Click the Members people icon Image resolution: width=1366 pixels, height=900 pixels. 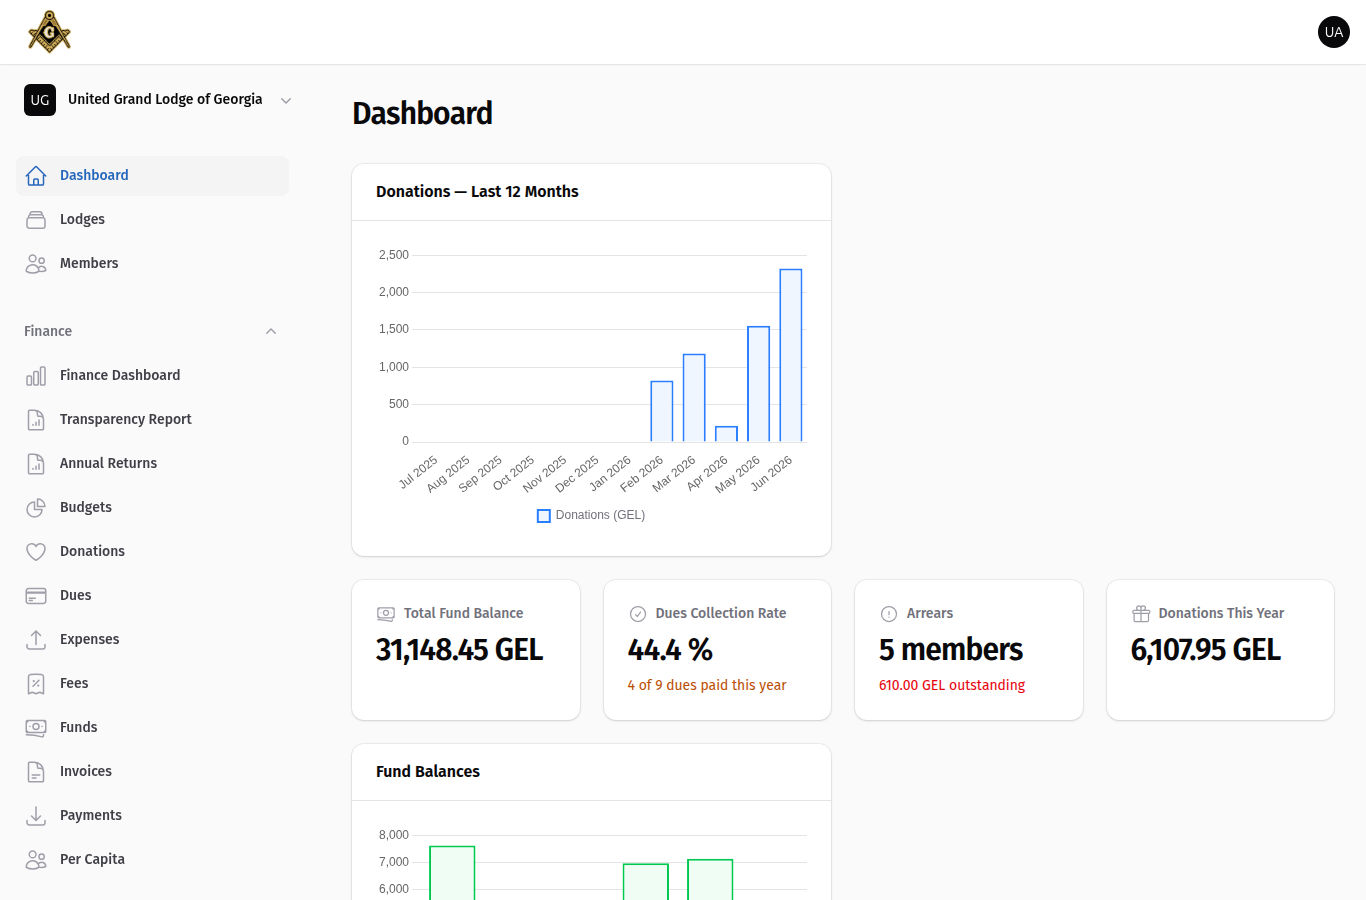(x=36, y=264)
